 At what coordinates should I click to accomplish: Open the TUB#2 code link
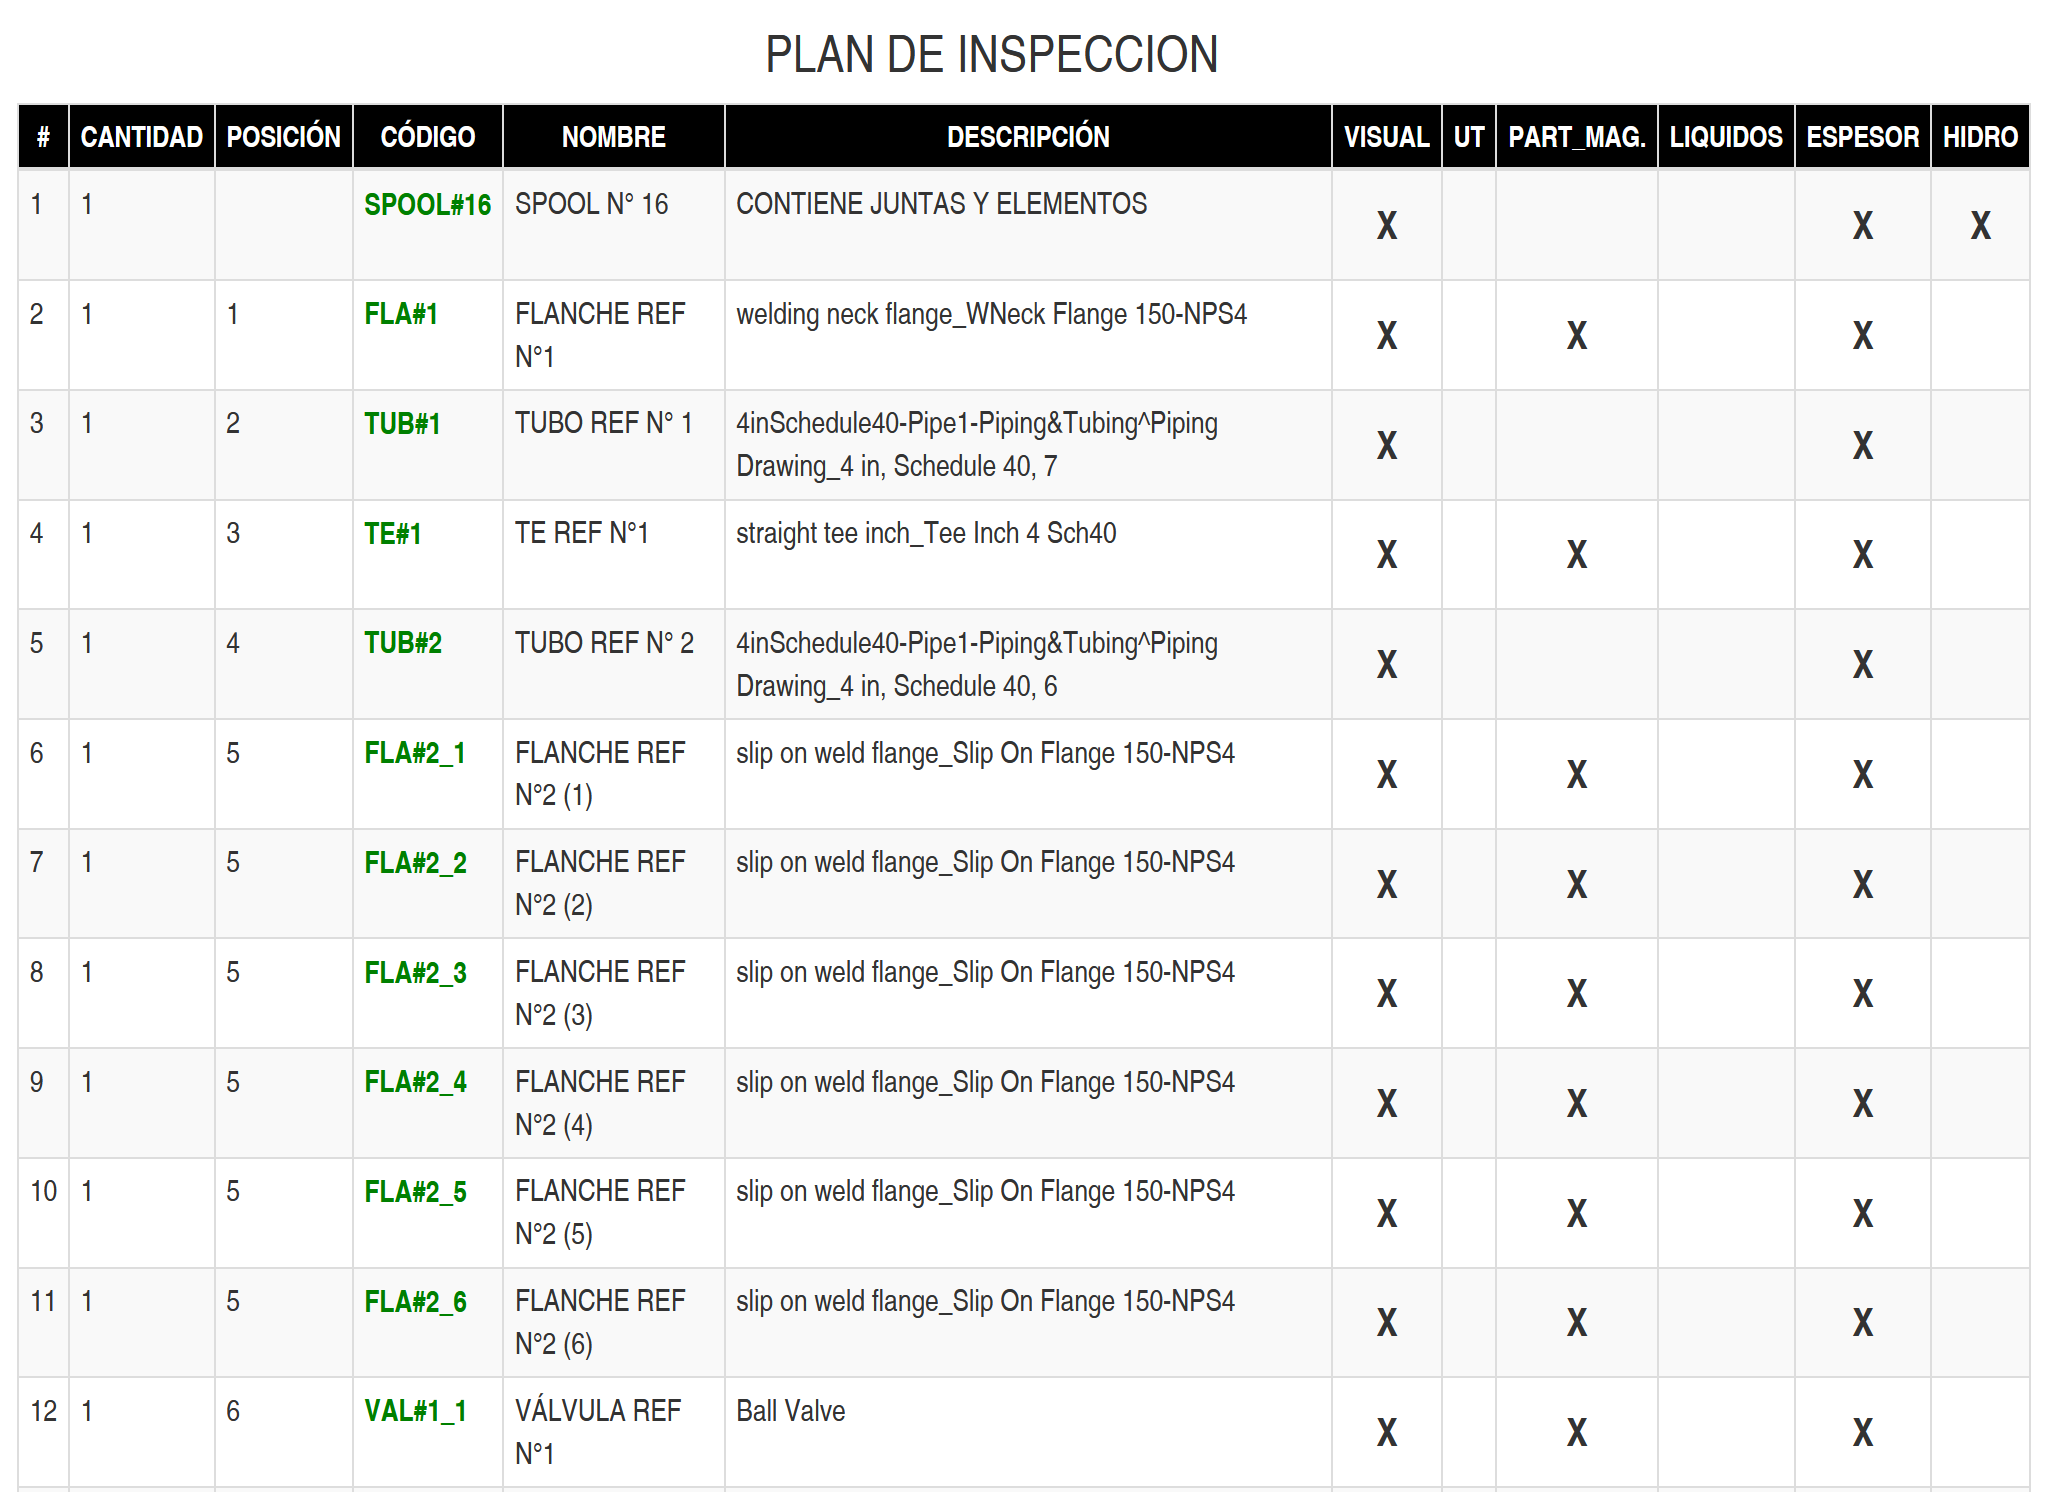403,643
